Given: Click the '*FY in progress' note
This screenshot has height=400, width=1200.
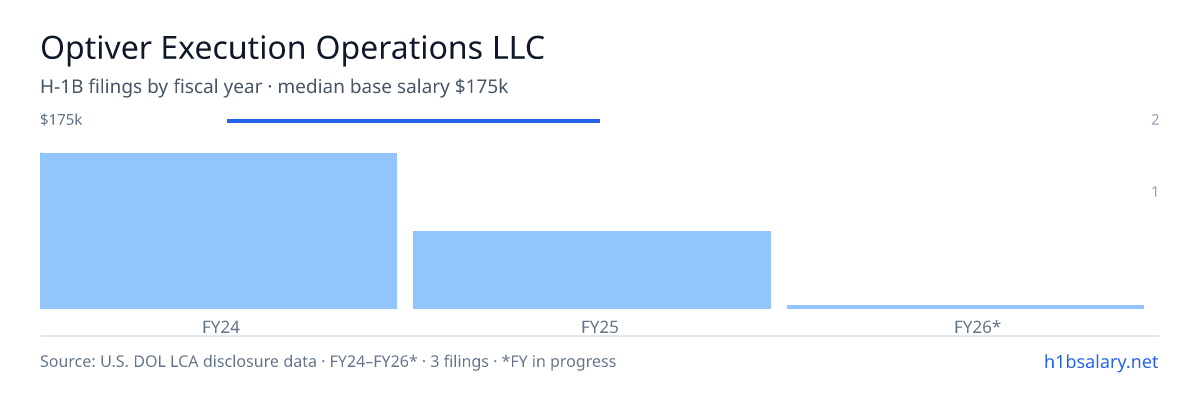Looking at the screenshot, I should pos(555,361).
